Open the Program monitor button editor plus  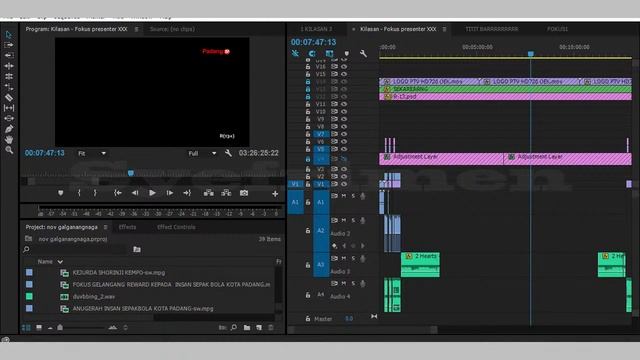click(275, 194)
